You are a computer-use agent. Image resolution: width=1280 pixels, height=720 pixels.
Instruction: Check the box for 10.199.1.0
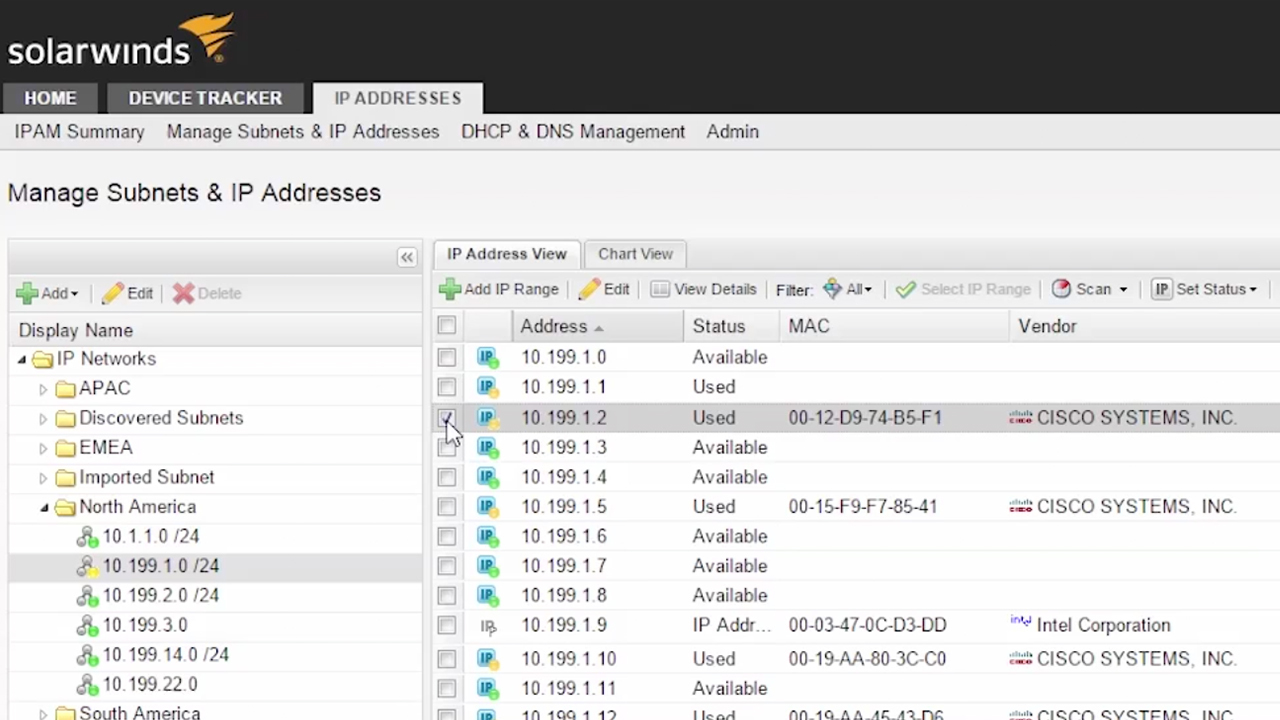click(447, 357)
